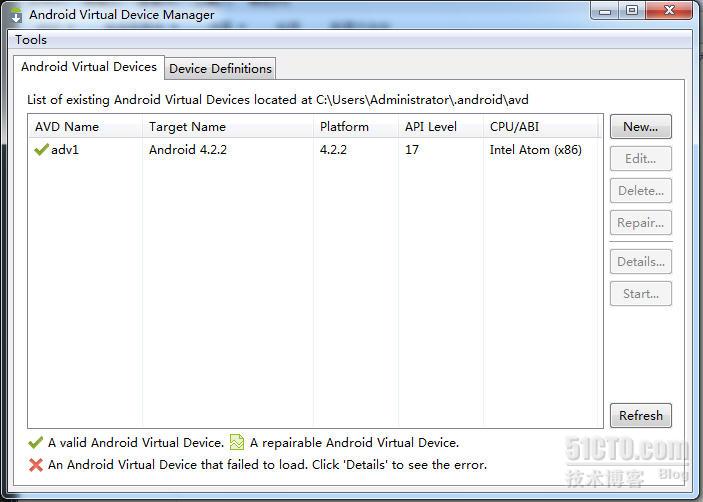The width and height of the screenshot is (703, 502).
Task: Click the Delete... button
Action: coord(640,191)
